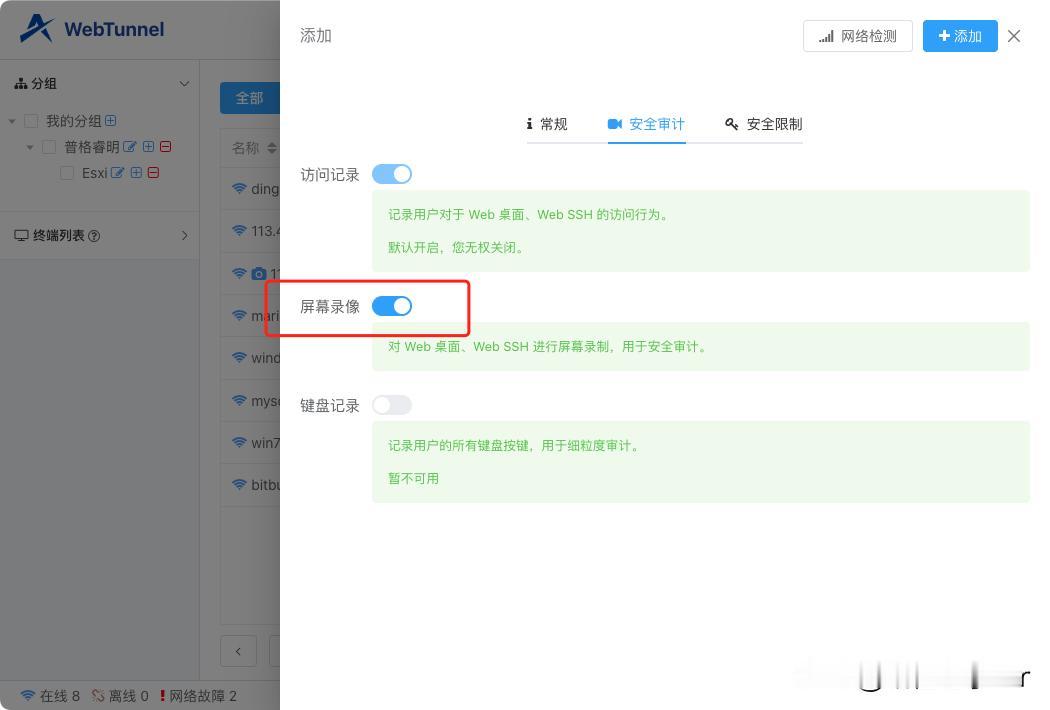This screenshot has height=710, width=1050.
Task: Click the wifi icon beside win7 row
Action: coord(239,443)
